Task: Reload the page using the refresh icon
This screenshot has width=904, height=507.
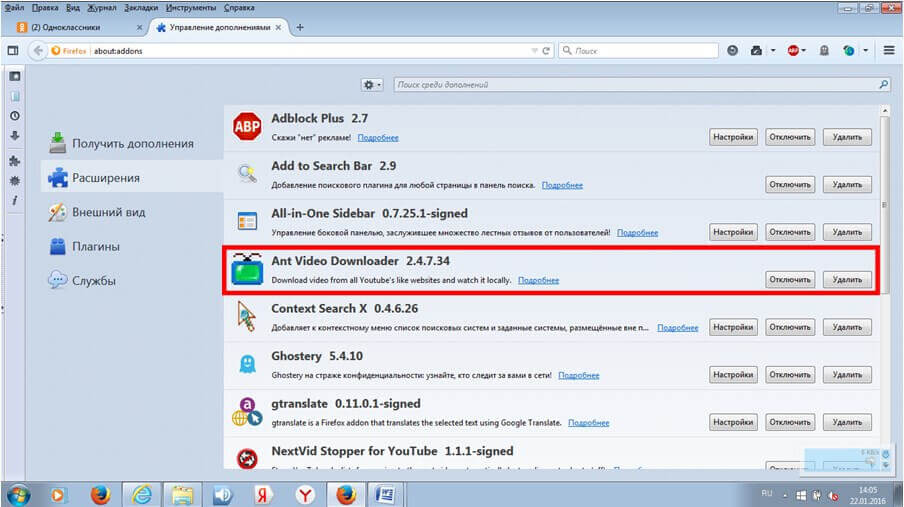Action: point(548,50)
